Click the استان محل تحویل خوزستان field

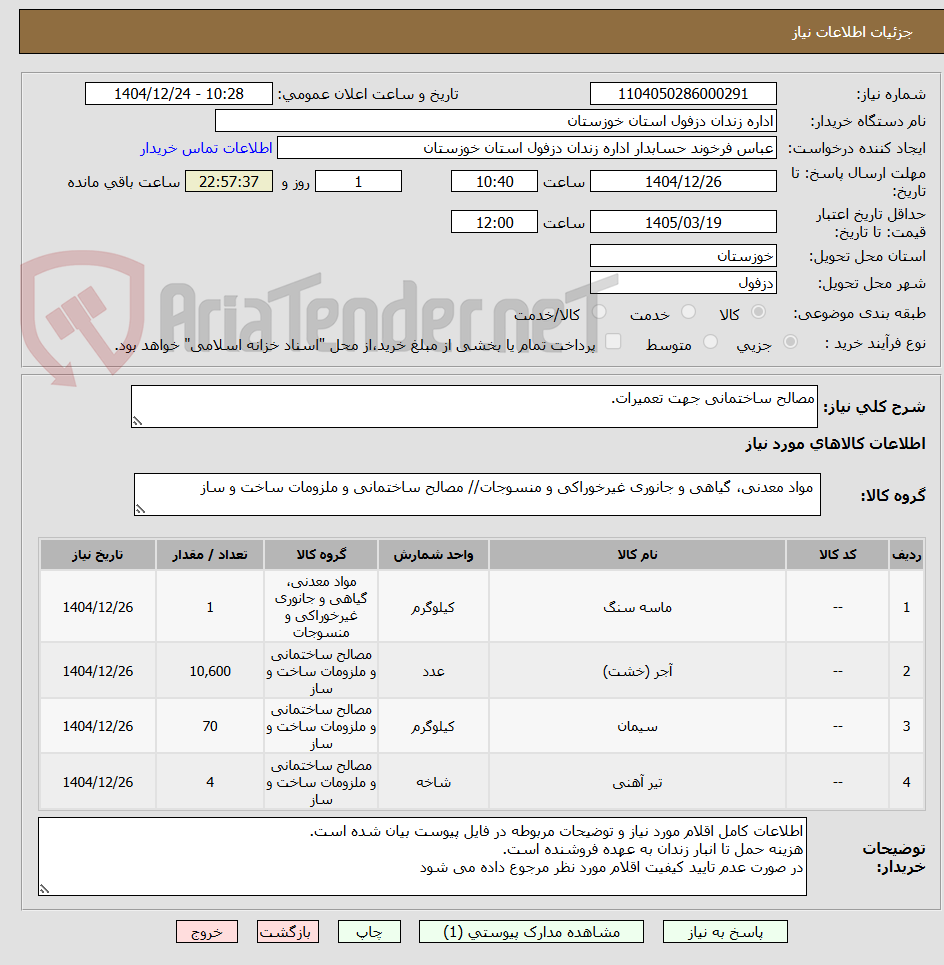[683, 256]
